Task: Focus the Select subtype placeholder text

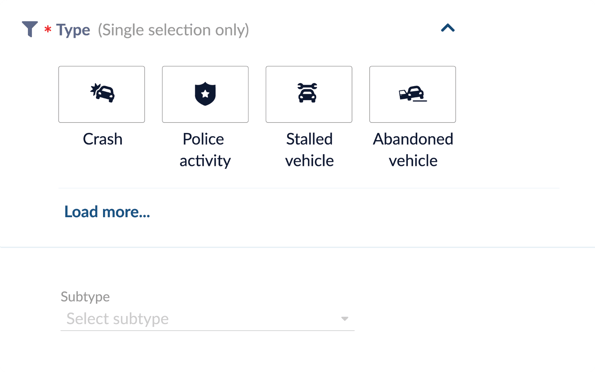Action: (118, 319)
